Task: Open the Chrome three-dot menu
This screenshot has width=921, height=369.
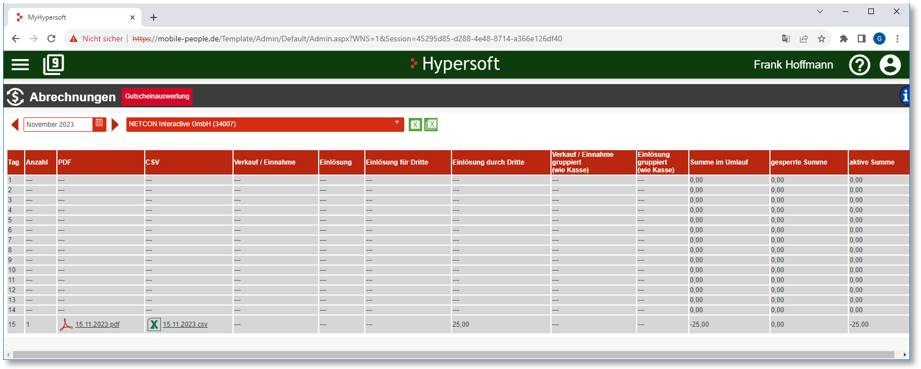Action: tap(898, 39)
